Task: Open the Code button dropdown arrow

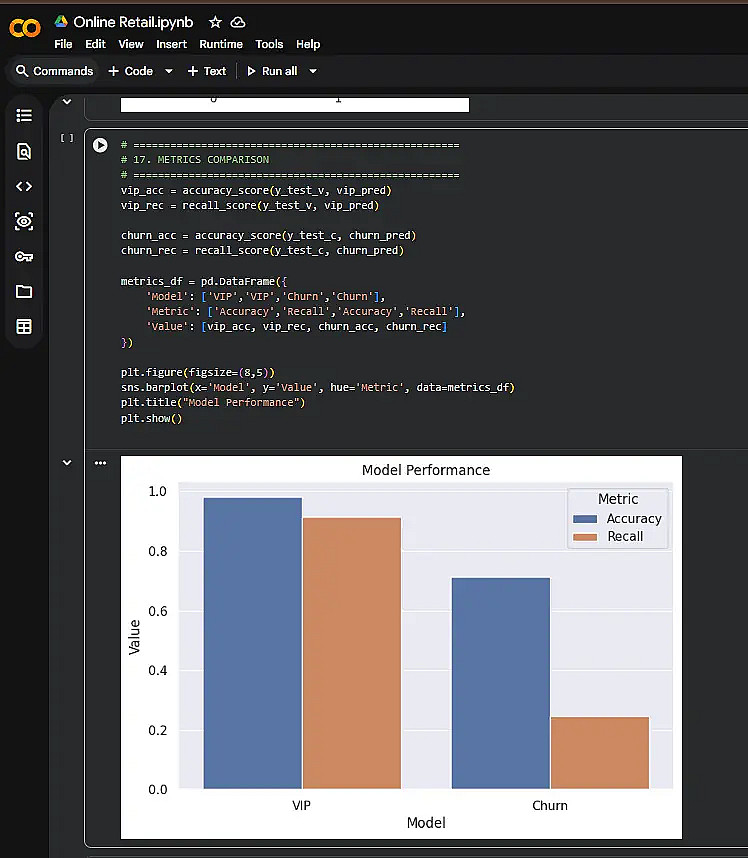Action: 169,71
